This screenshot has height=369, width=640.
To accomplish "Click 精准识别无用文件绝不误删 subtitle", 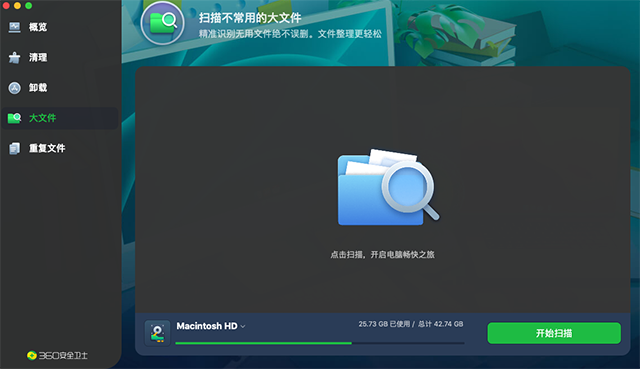I will click(290, 34).
